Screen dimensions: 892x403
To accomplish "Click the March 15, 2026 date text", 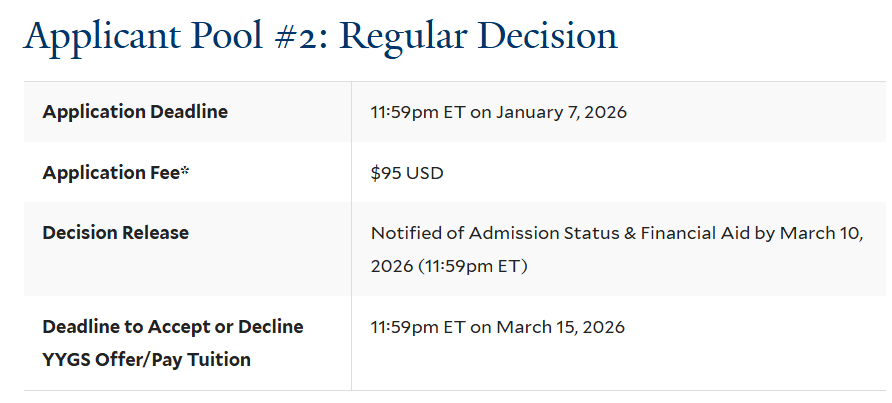I will tap(560, 327).
